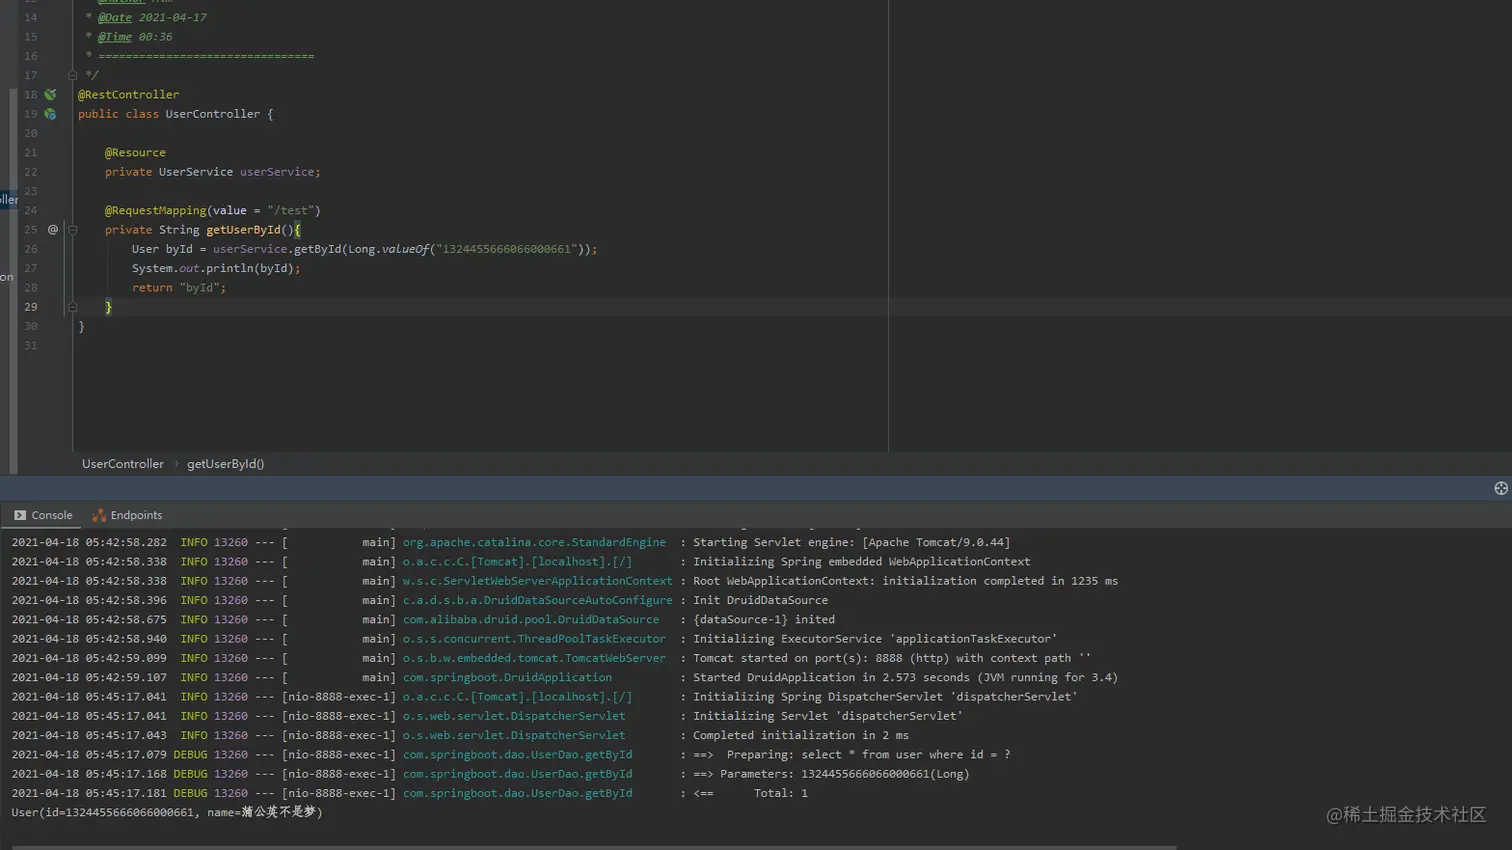The height and width of the screenshot is (850, 1512).
Task: Click the 'Parameters: 1324455666066000661(Long)' log line
Action: 831,774
